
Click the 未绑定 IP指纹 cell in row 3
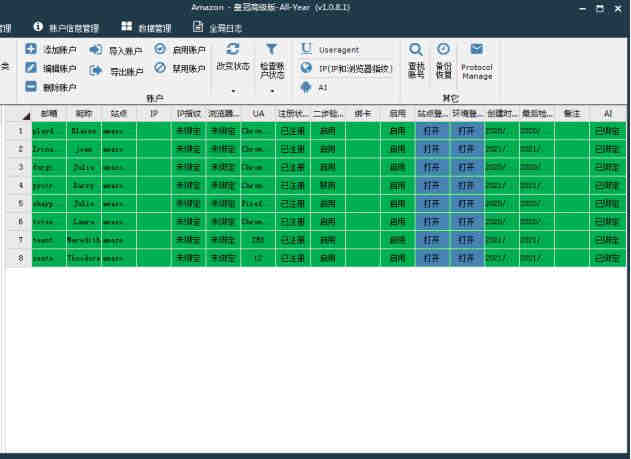pyautogui.click(x=189, y=167)
